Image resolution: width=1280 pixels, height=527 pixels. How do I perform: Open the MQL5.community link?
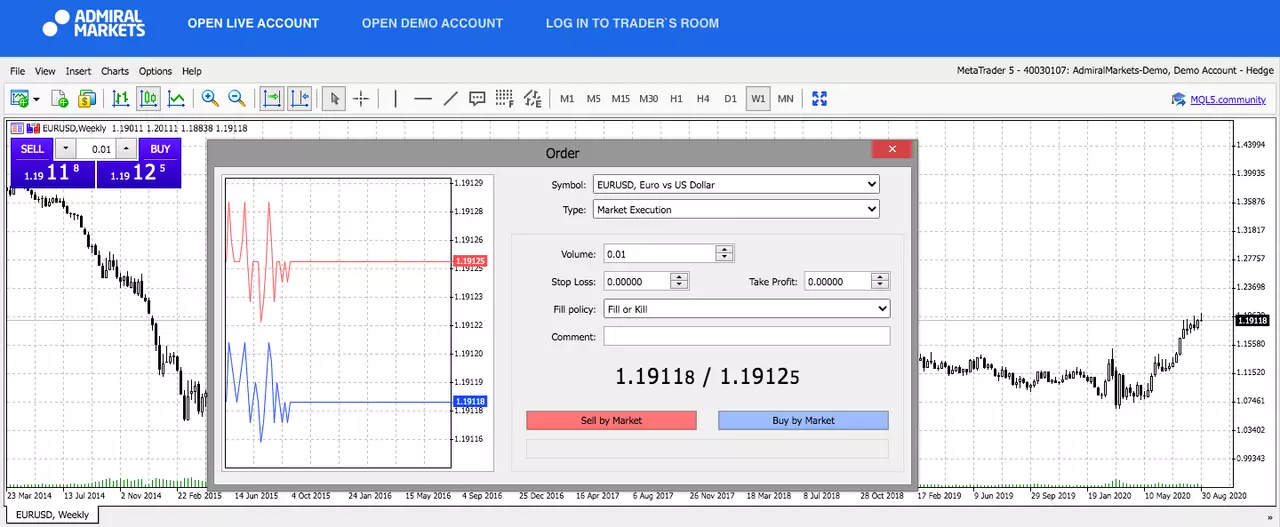(1228, 99)
